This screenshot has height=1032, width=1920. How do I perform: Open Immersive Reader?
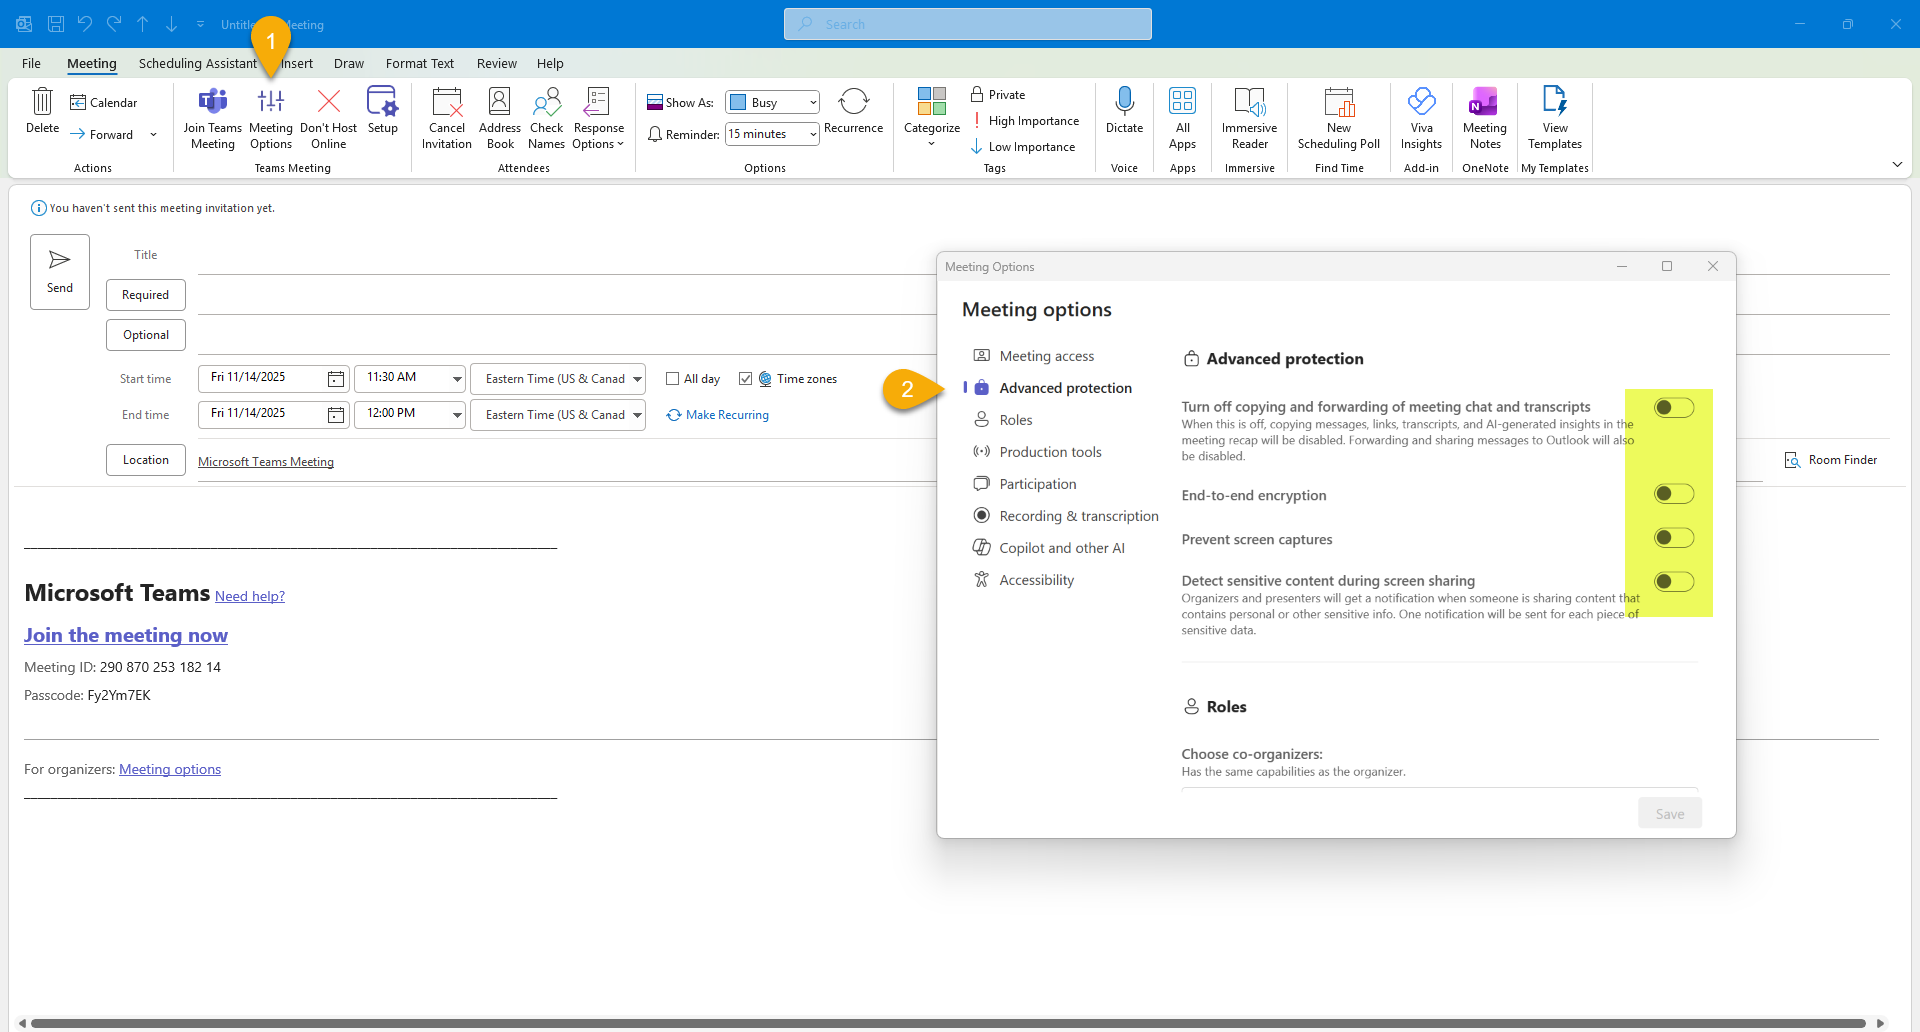(x=1249, y=118)
